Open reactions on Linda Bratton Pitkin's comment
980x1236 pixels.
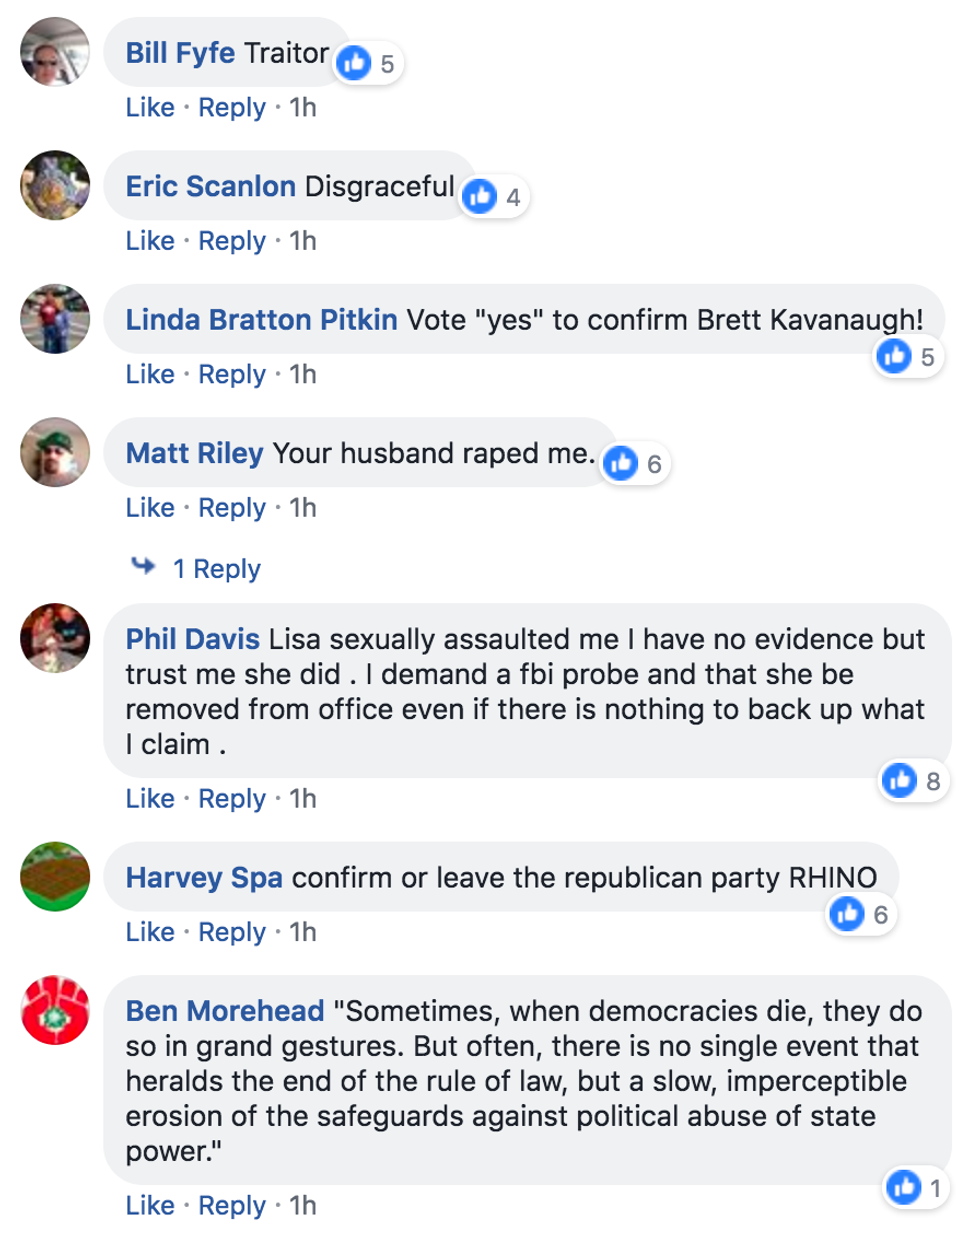(894, 356)
